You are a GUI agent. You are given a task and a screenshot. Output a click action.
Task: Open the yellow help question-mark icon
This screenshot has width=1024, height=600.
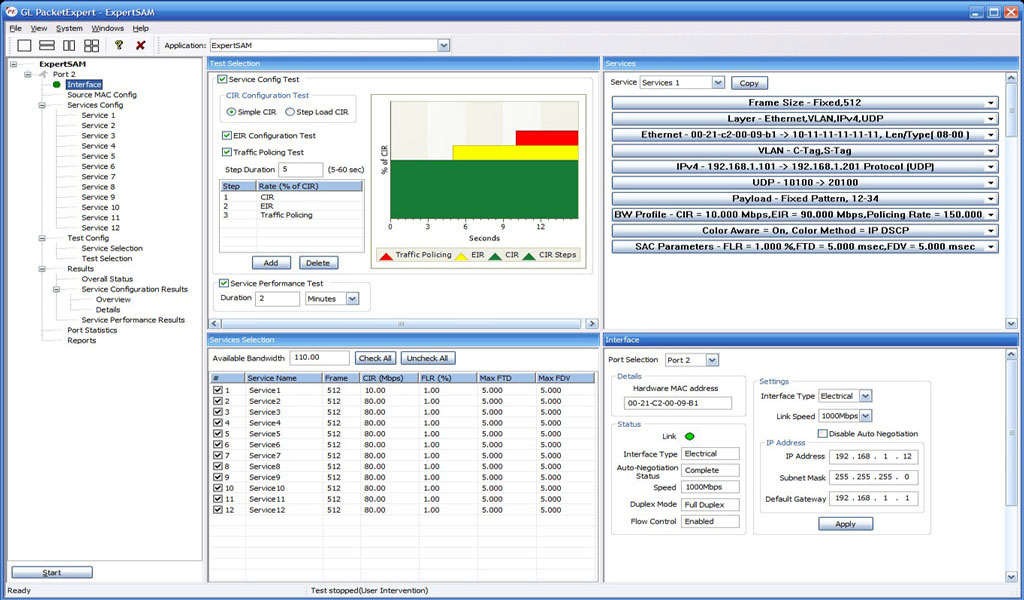click(x=118, y=45)
